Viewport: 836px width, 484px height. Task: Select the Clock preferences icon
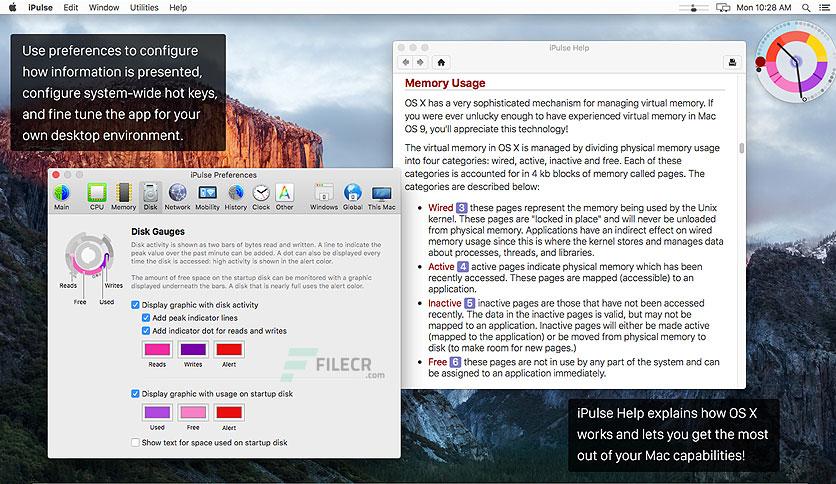click(x=261, y=197)
